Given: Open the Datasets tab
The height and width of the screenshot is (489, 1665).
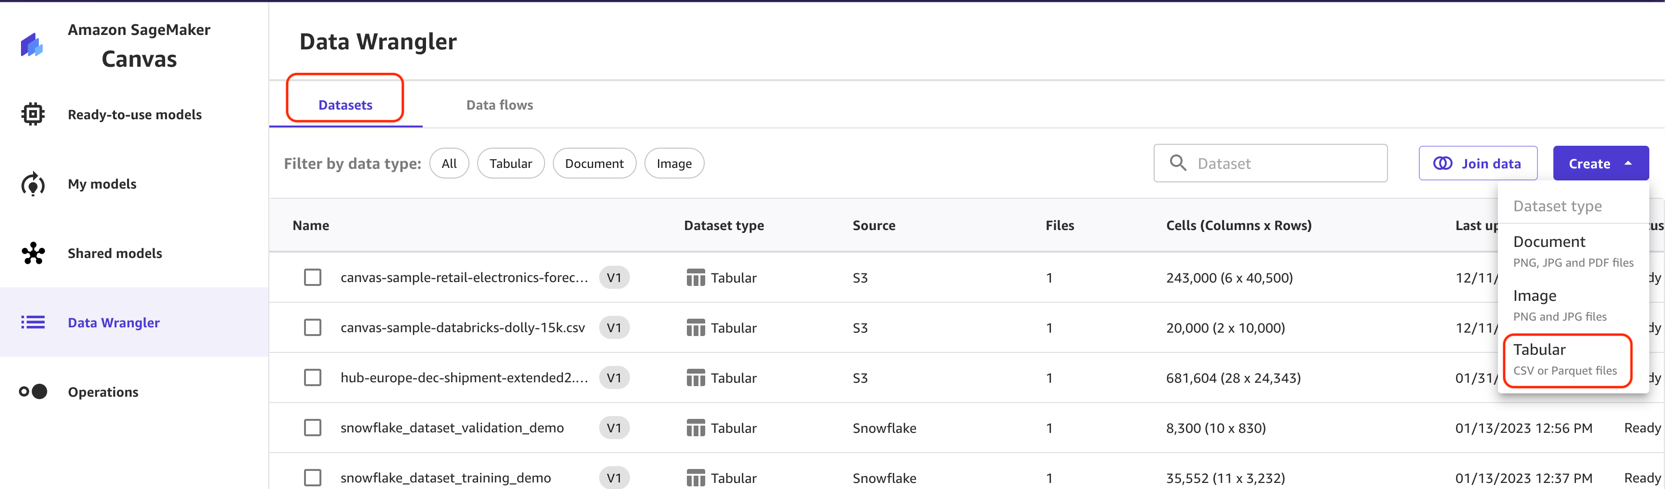Looking at the screenshot, I should pyautogui.click(x=345, y=105).
